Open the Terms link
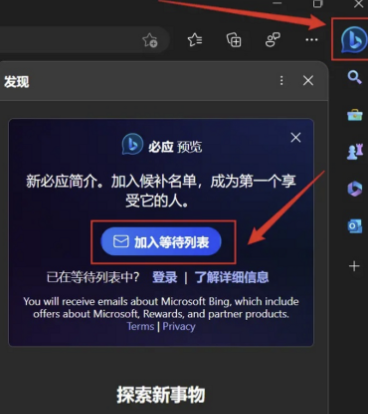 pyautogui.click(x=140, y=326)
